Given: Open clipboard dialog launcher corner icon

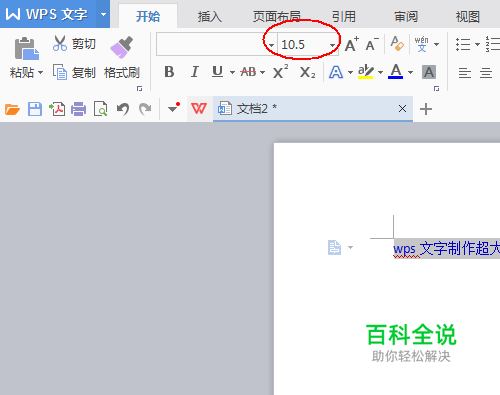Looking at the screenshot, I should tap(140, 88).
